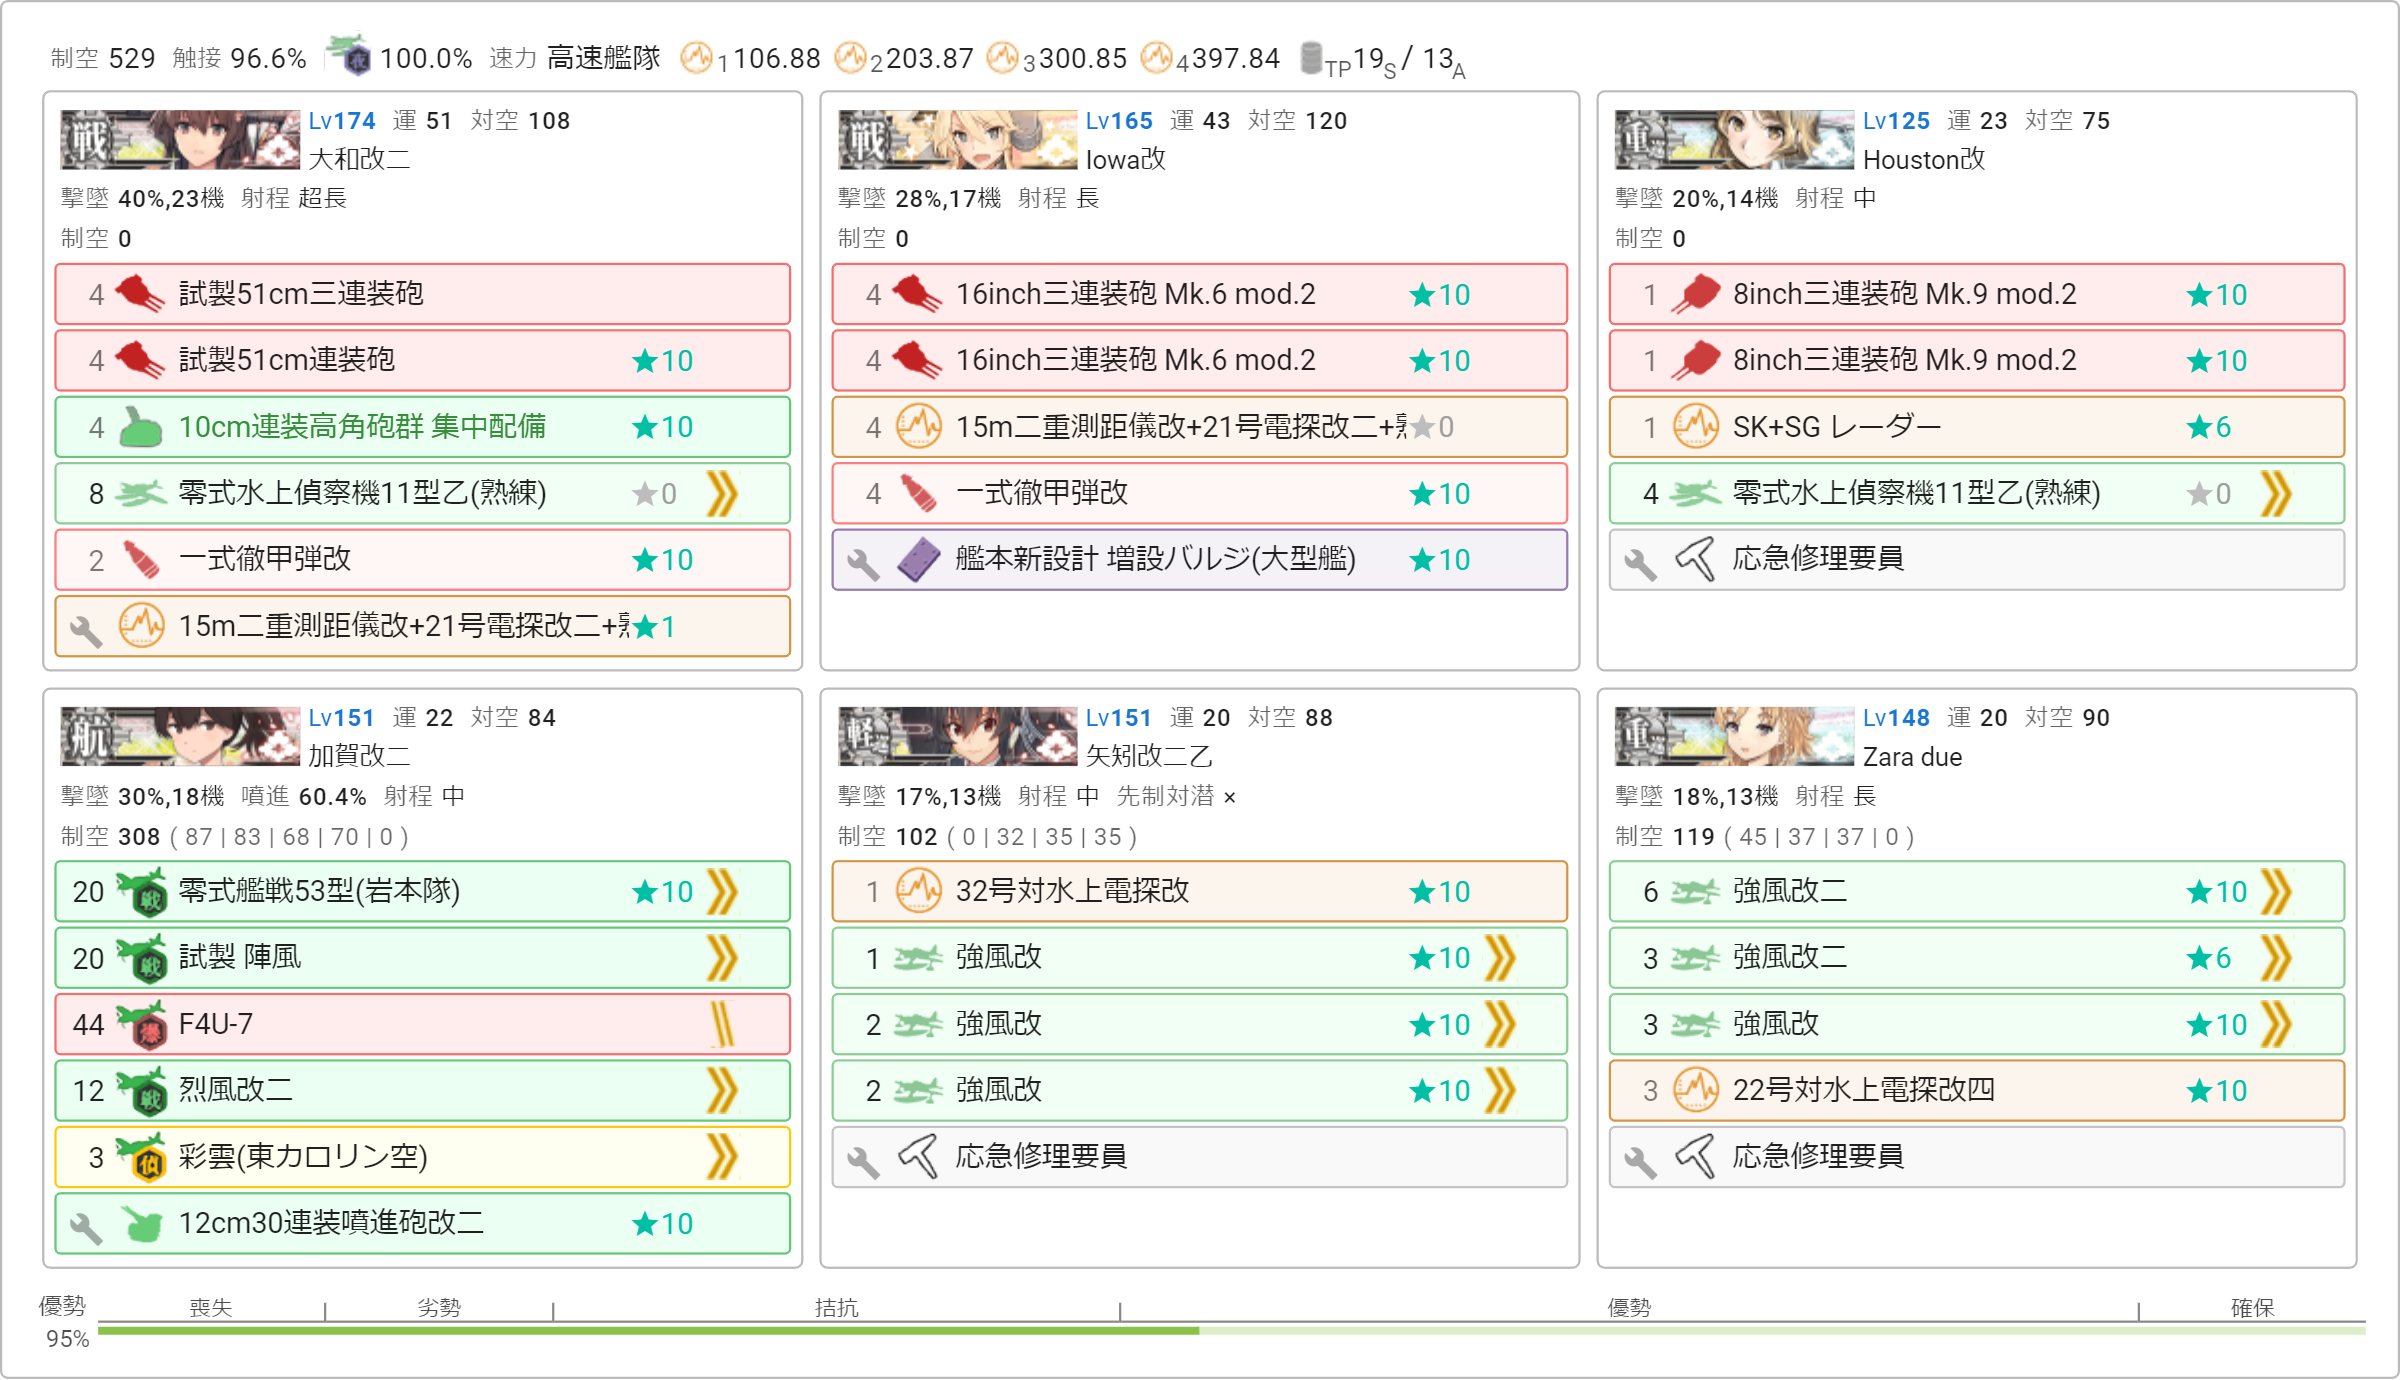Image resolution: width=2400 pixels, height=1380 pixels.
Task: Click the proficiency chevrons on Zara due's 強風改
Action: click(2277, 1025)
